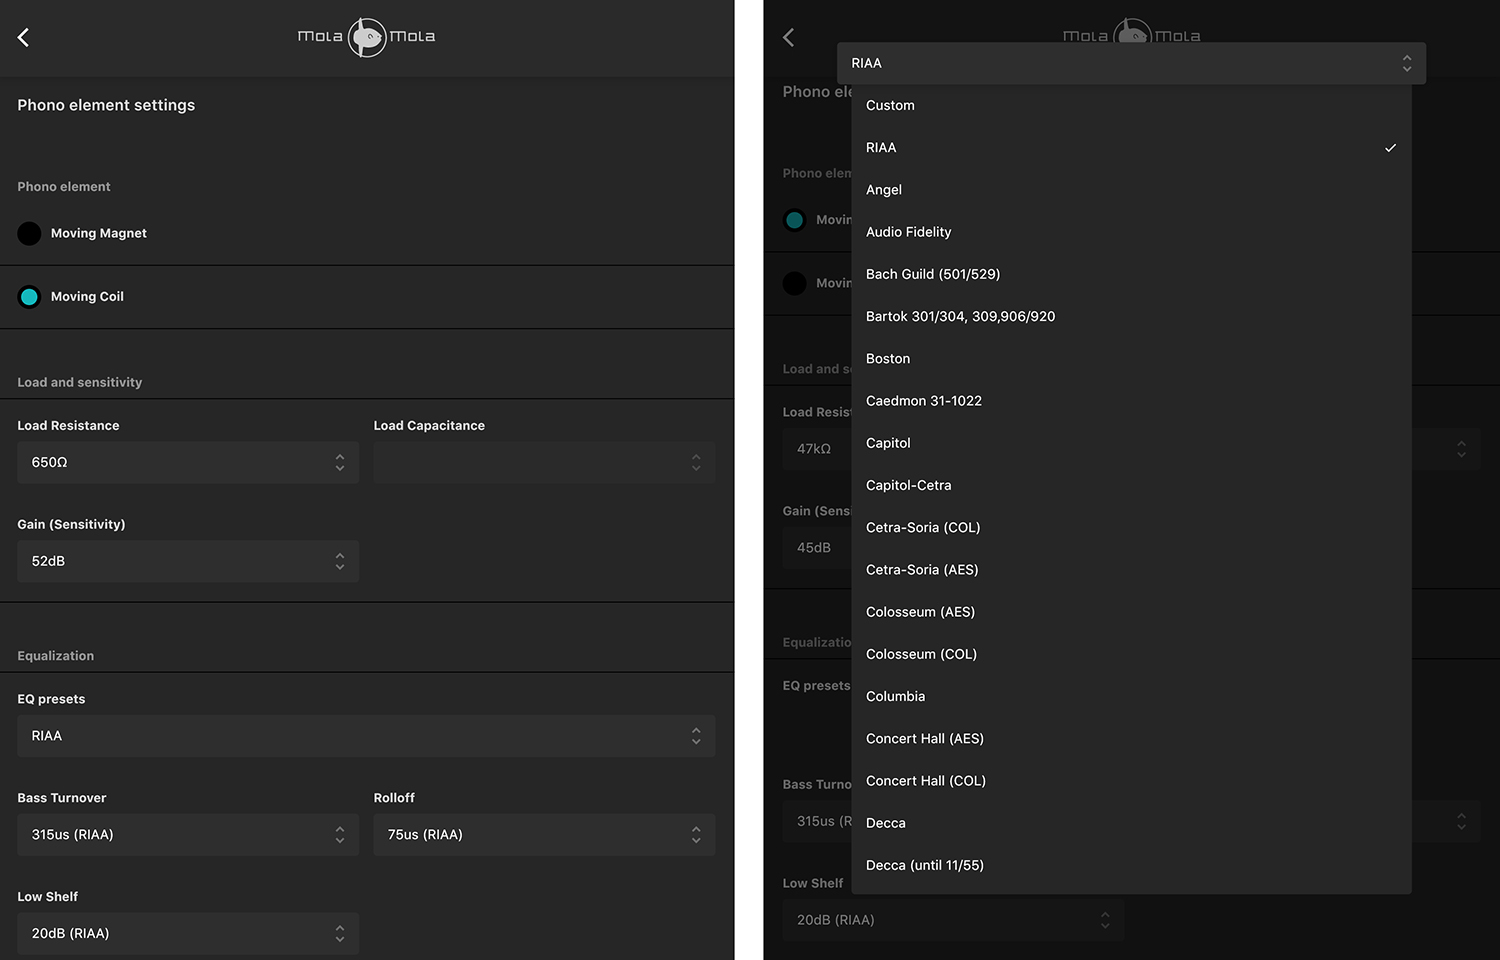Choose Colosseum (AES) preset
Viewport: 1500px width, 960px height.
pyautogui.click(x=1131, y=612)
